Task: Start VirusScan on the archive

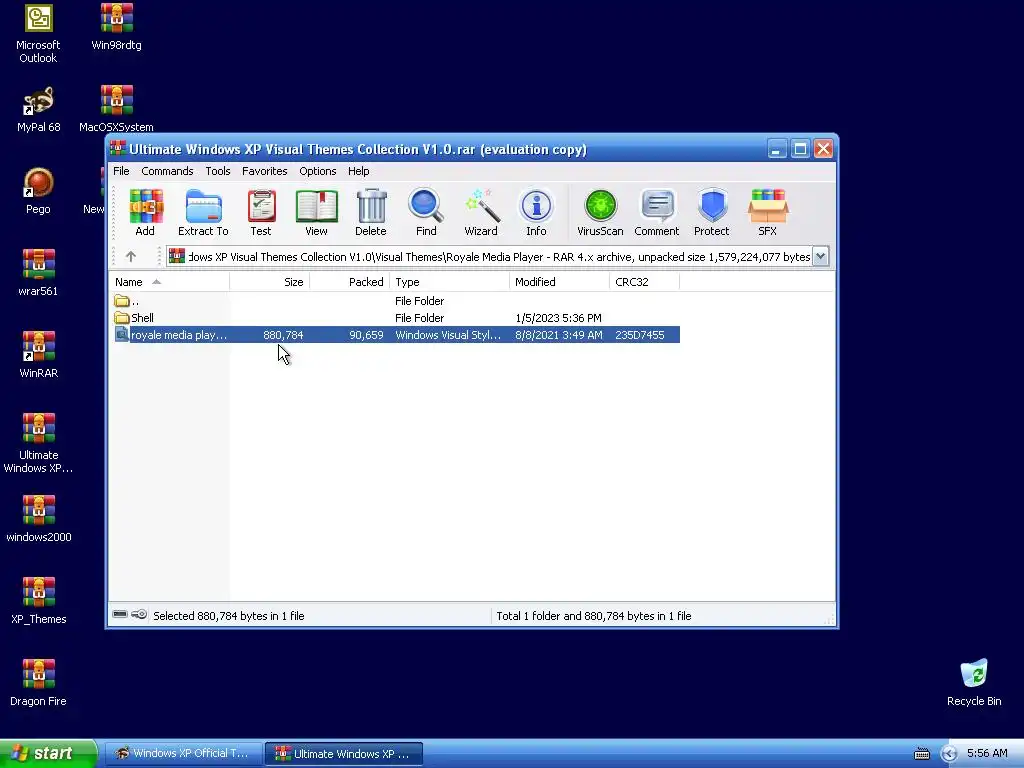Action: 600,212
